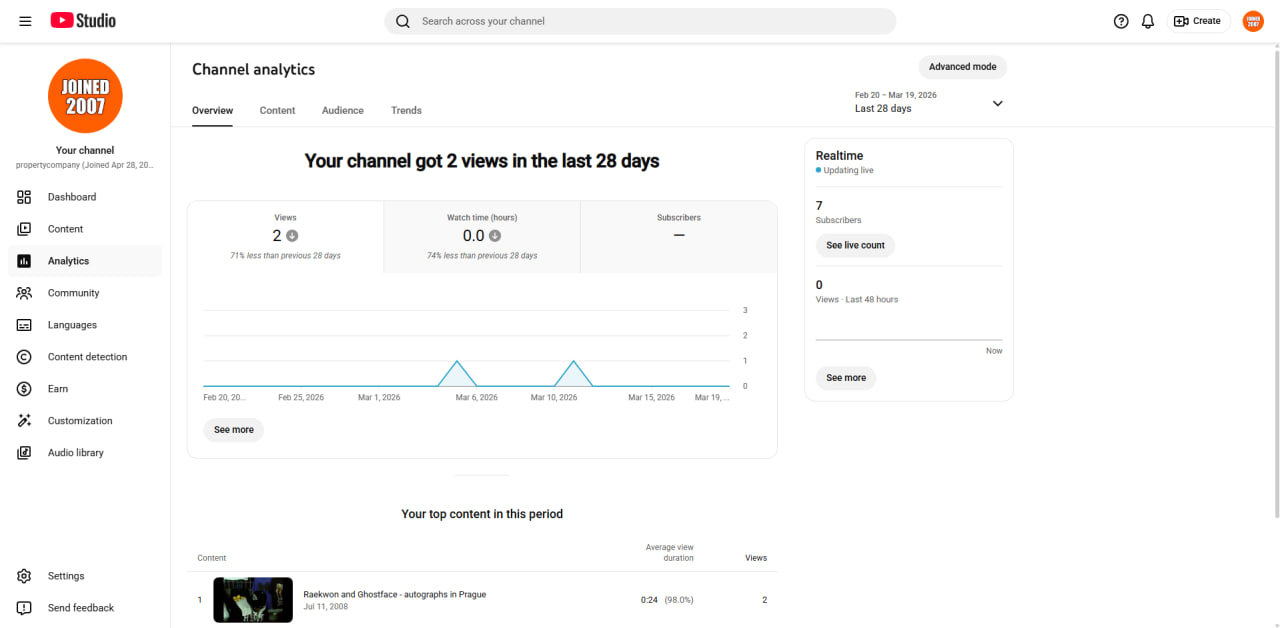Switch to the Audience tab

coord(343,110)
